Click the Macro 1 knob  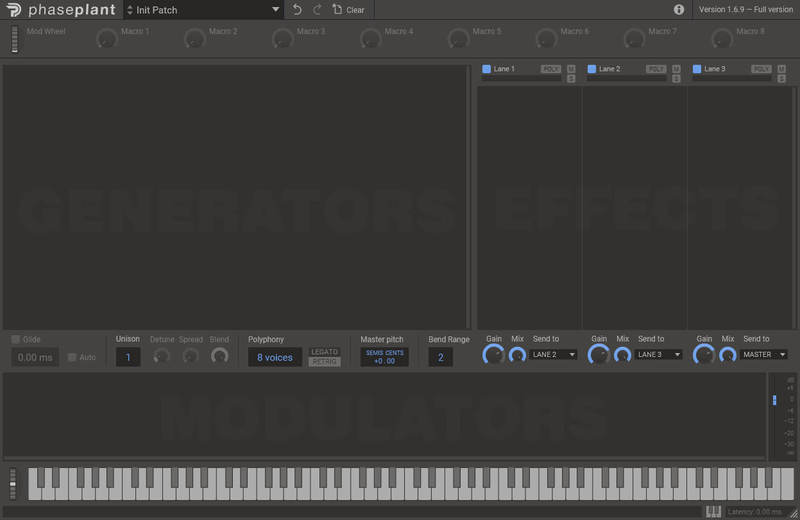(x=106, y=39)
